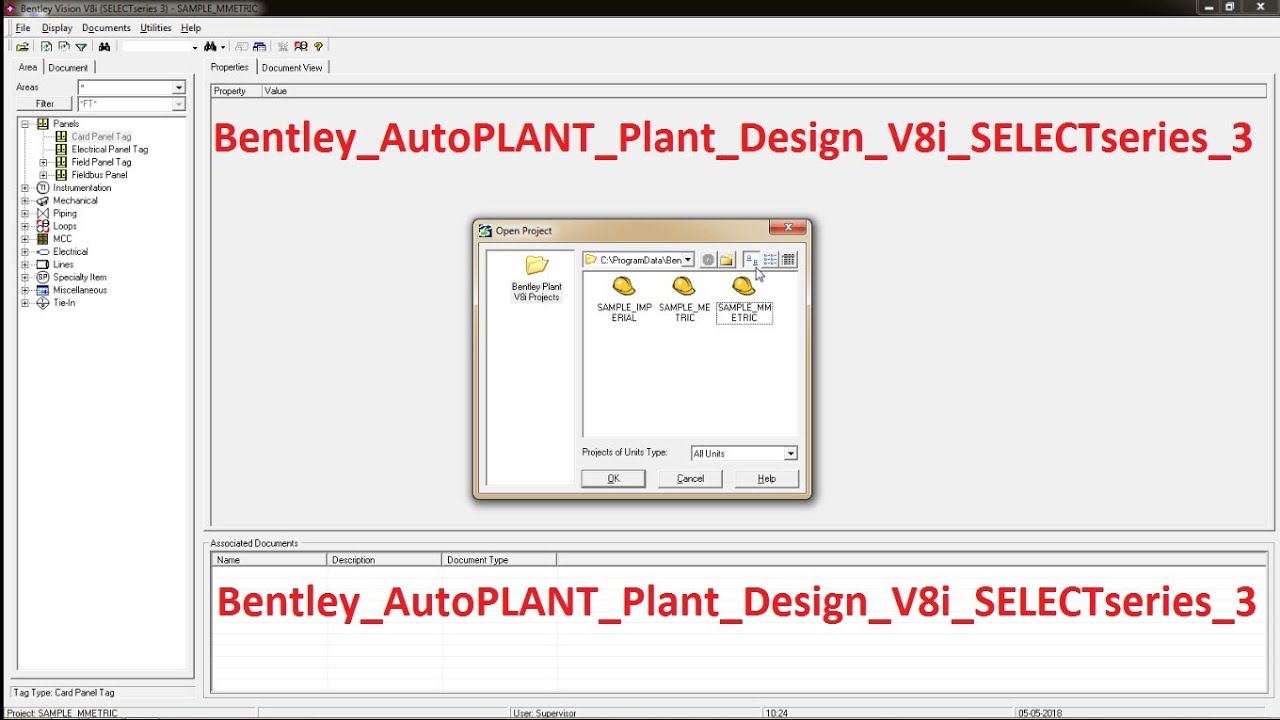
Task: Click the Loops node icon
Action: coord(43,226)
